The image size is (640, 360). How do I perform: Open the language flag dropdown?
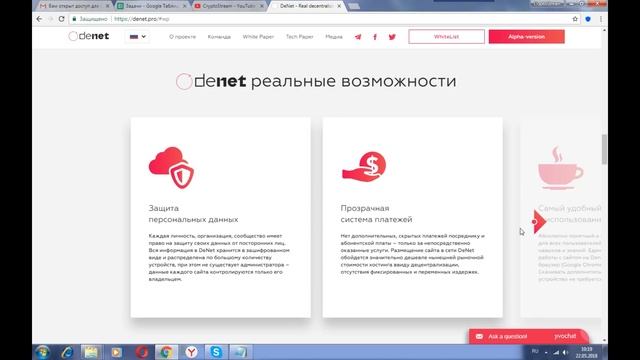click(x=138, y=37)
